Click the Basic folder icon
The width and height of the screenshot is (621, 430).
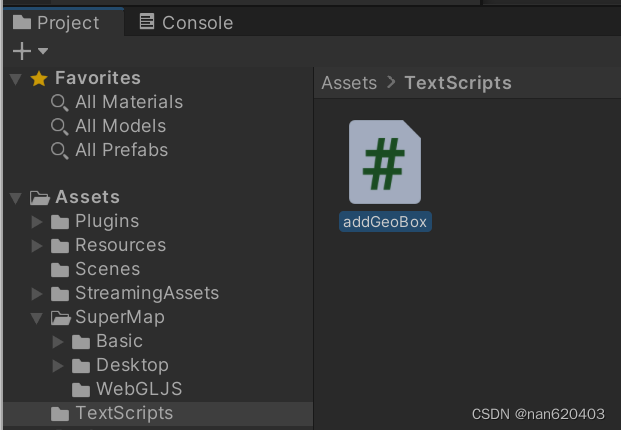coord(81,342)
